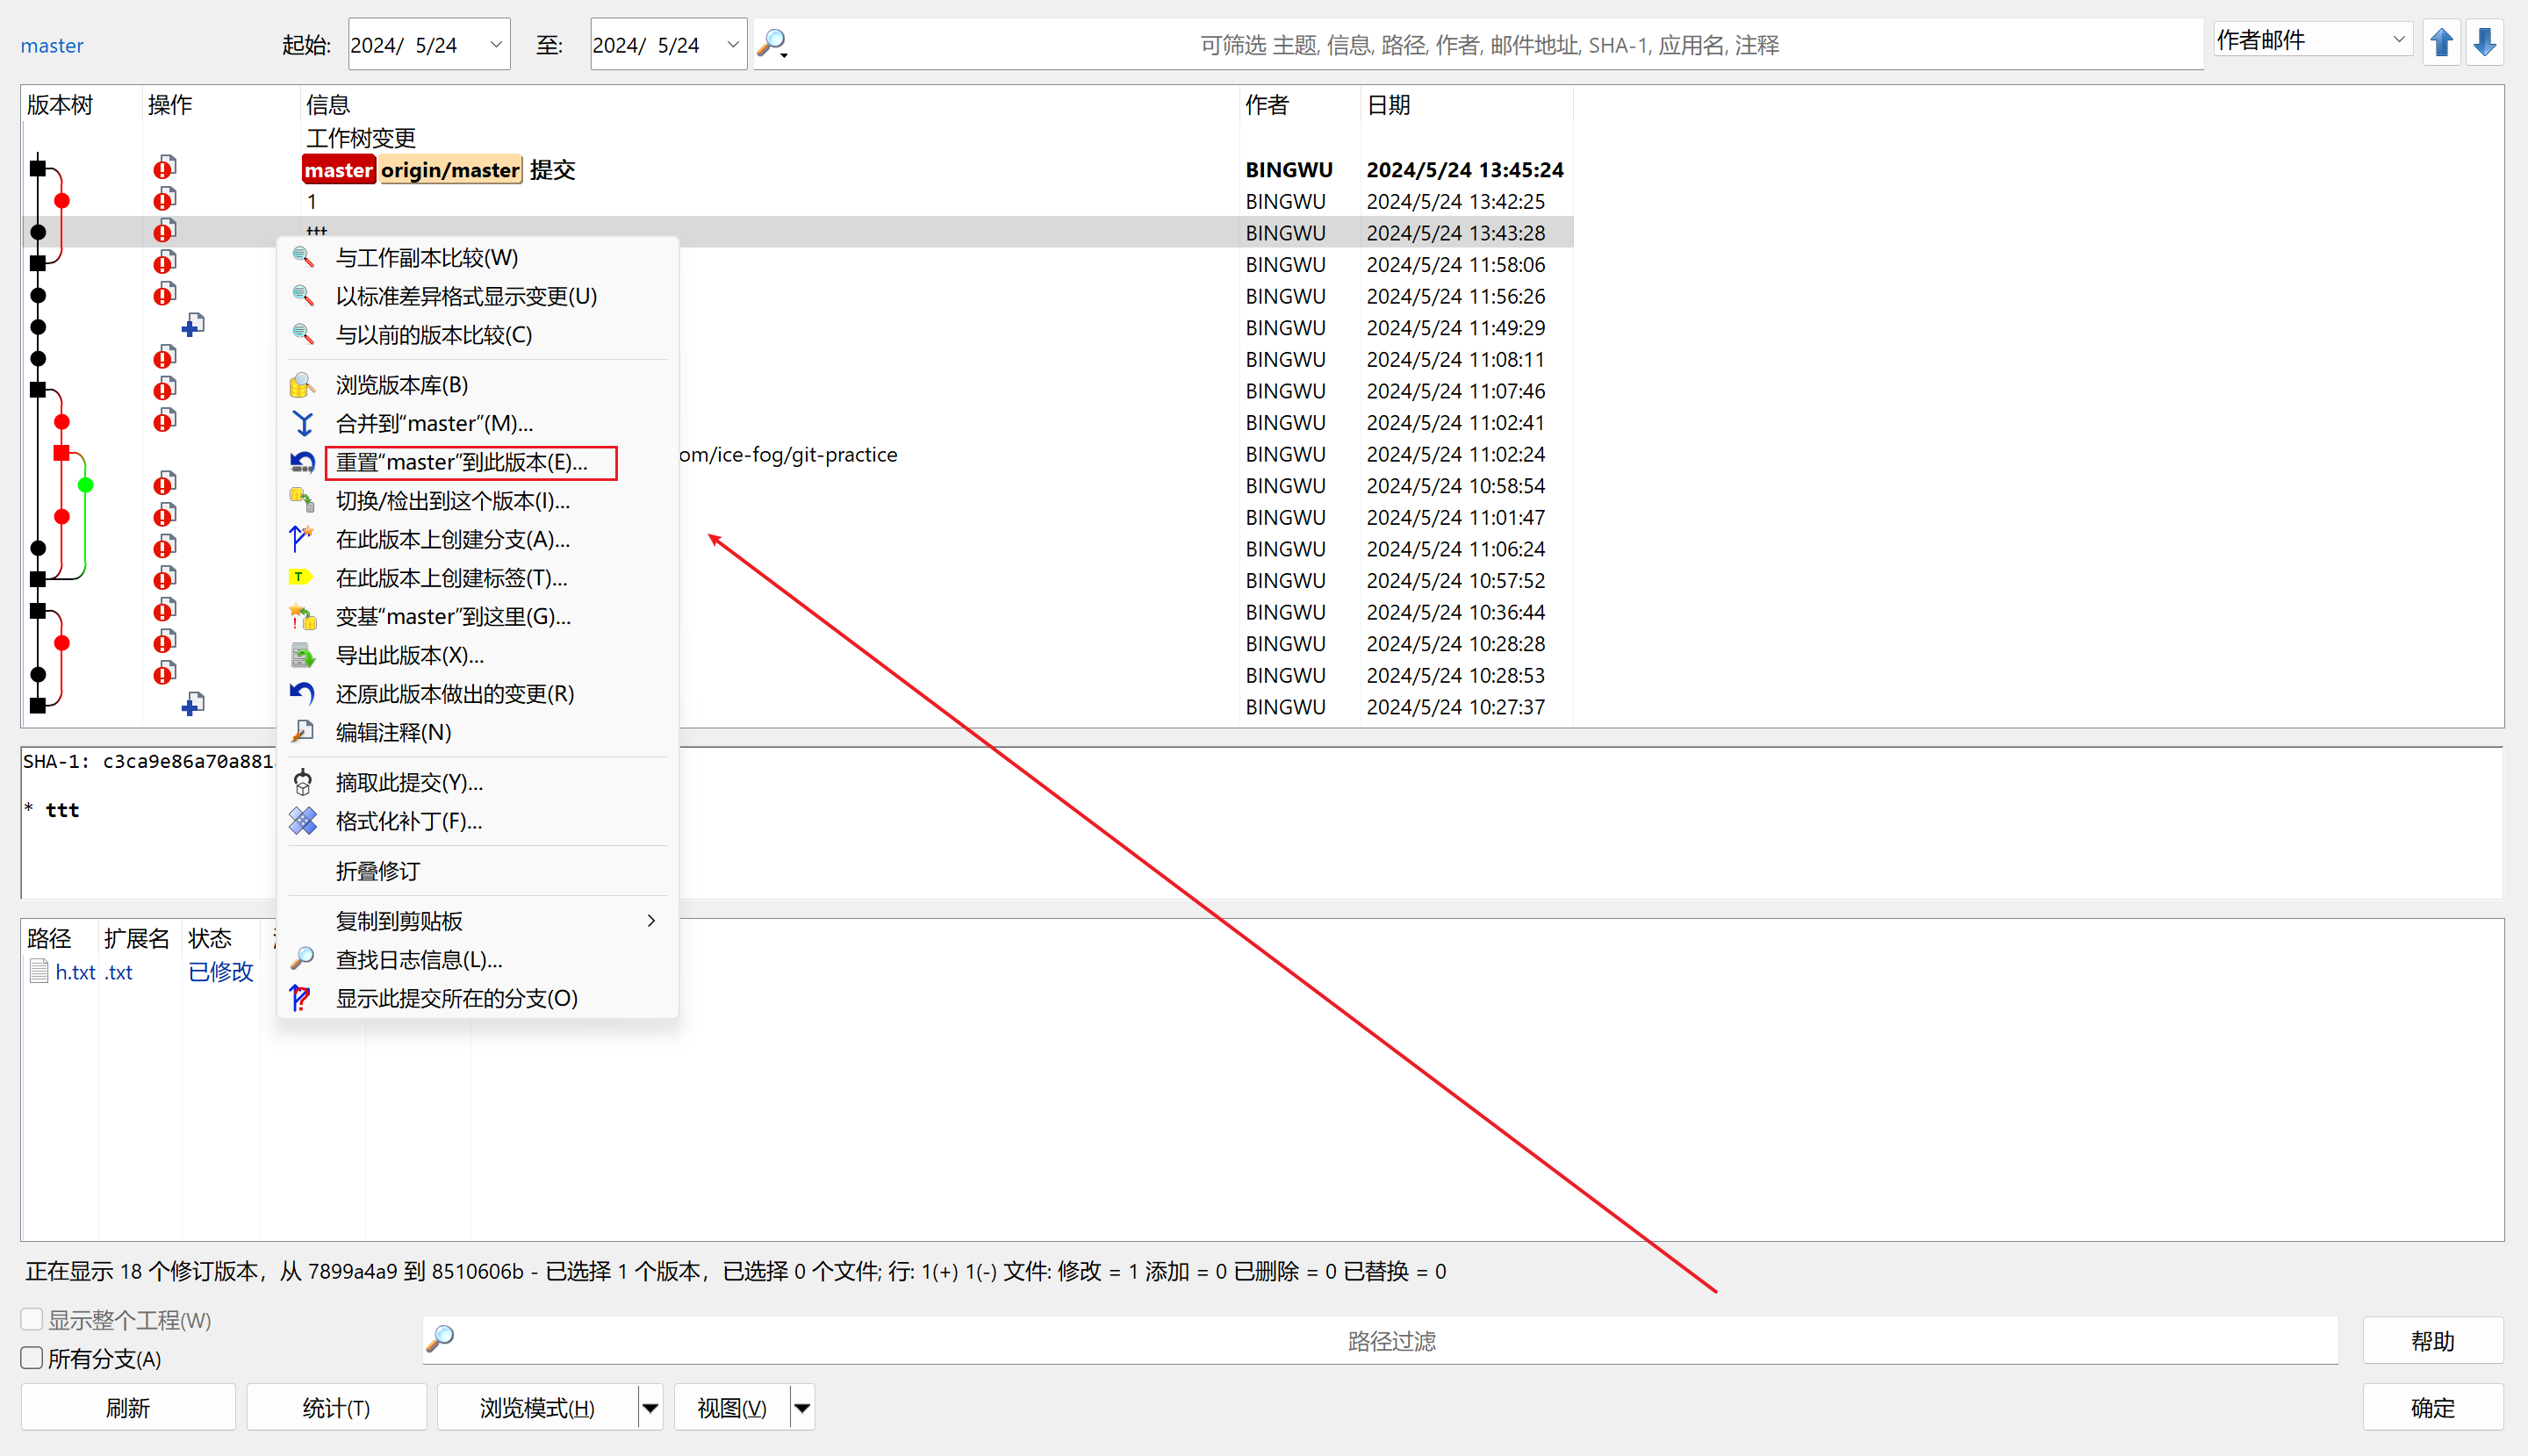Click the statistics button
Image resolution: width=2528 pixels, height=1456 pixels.
336,1408
